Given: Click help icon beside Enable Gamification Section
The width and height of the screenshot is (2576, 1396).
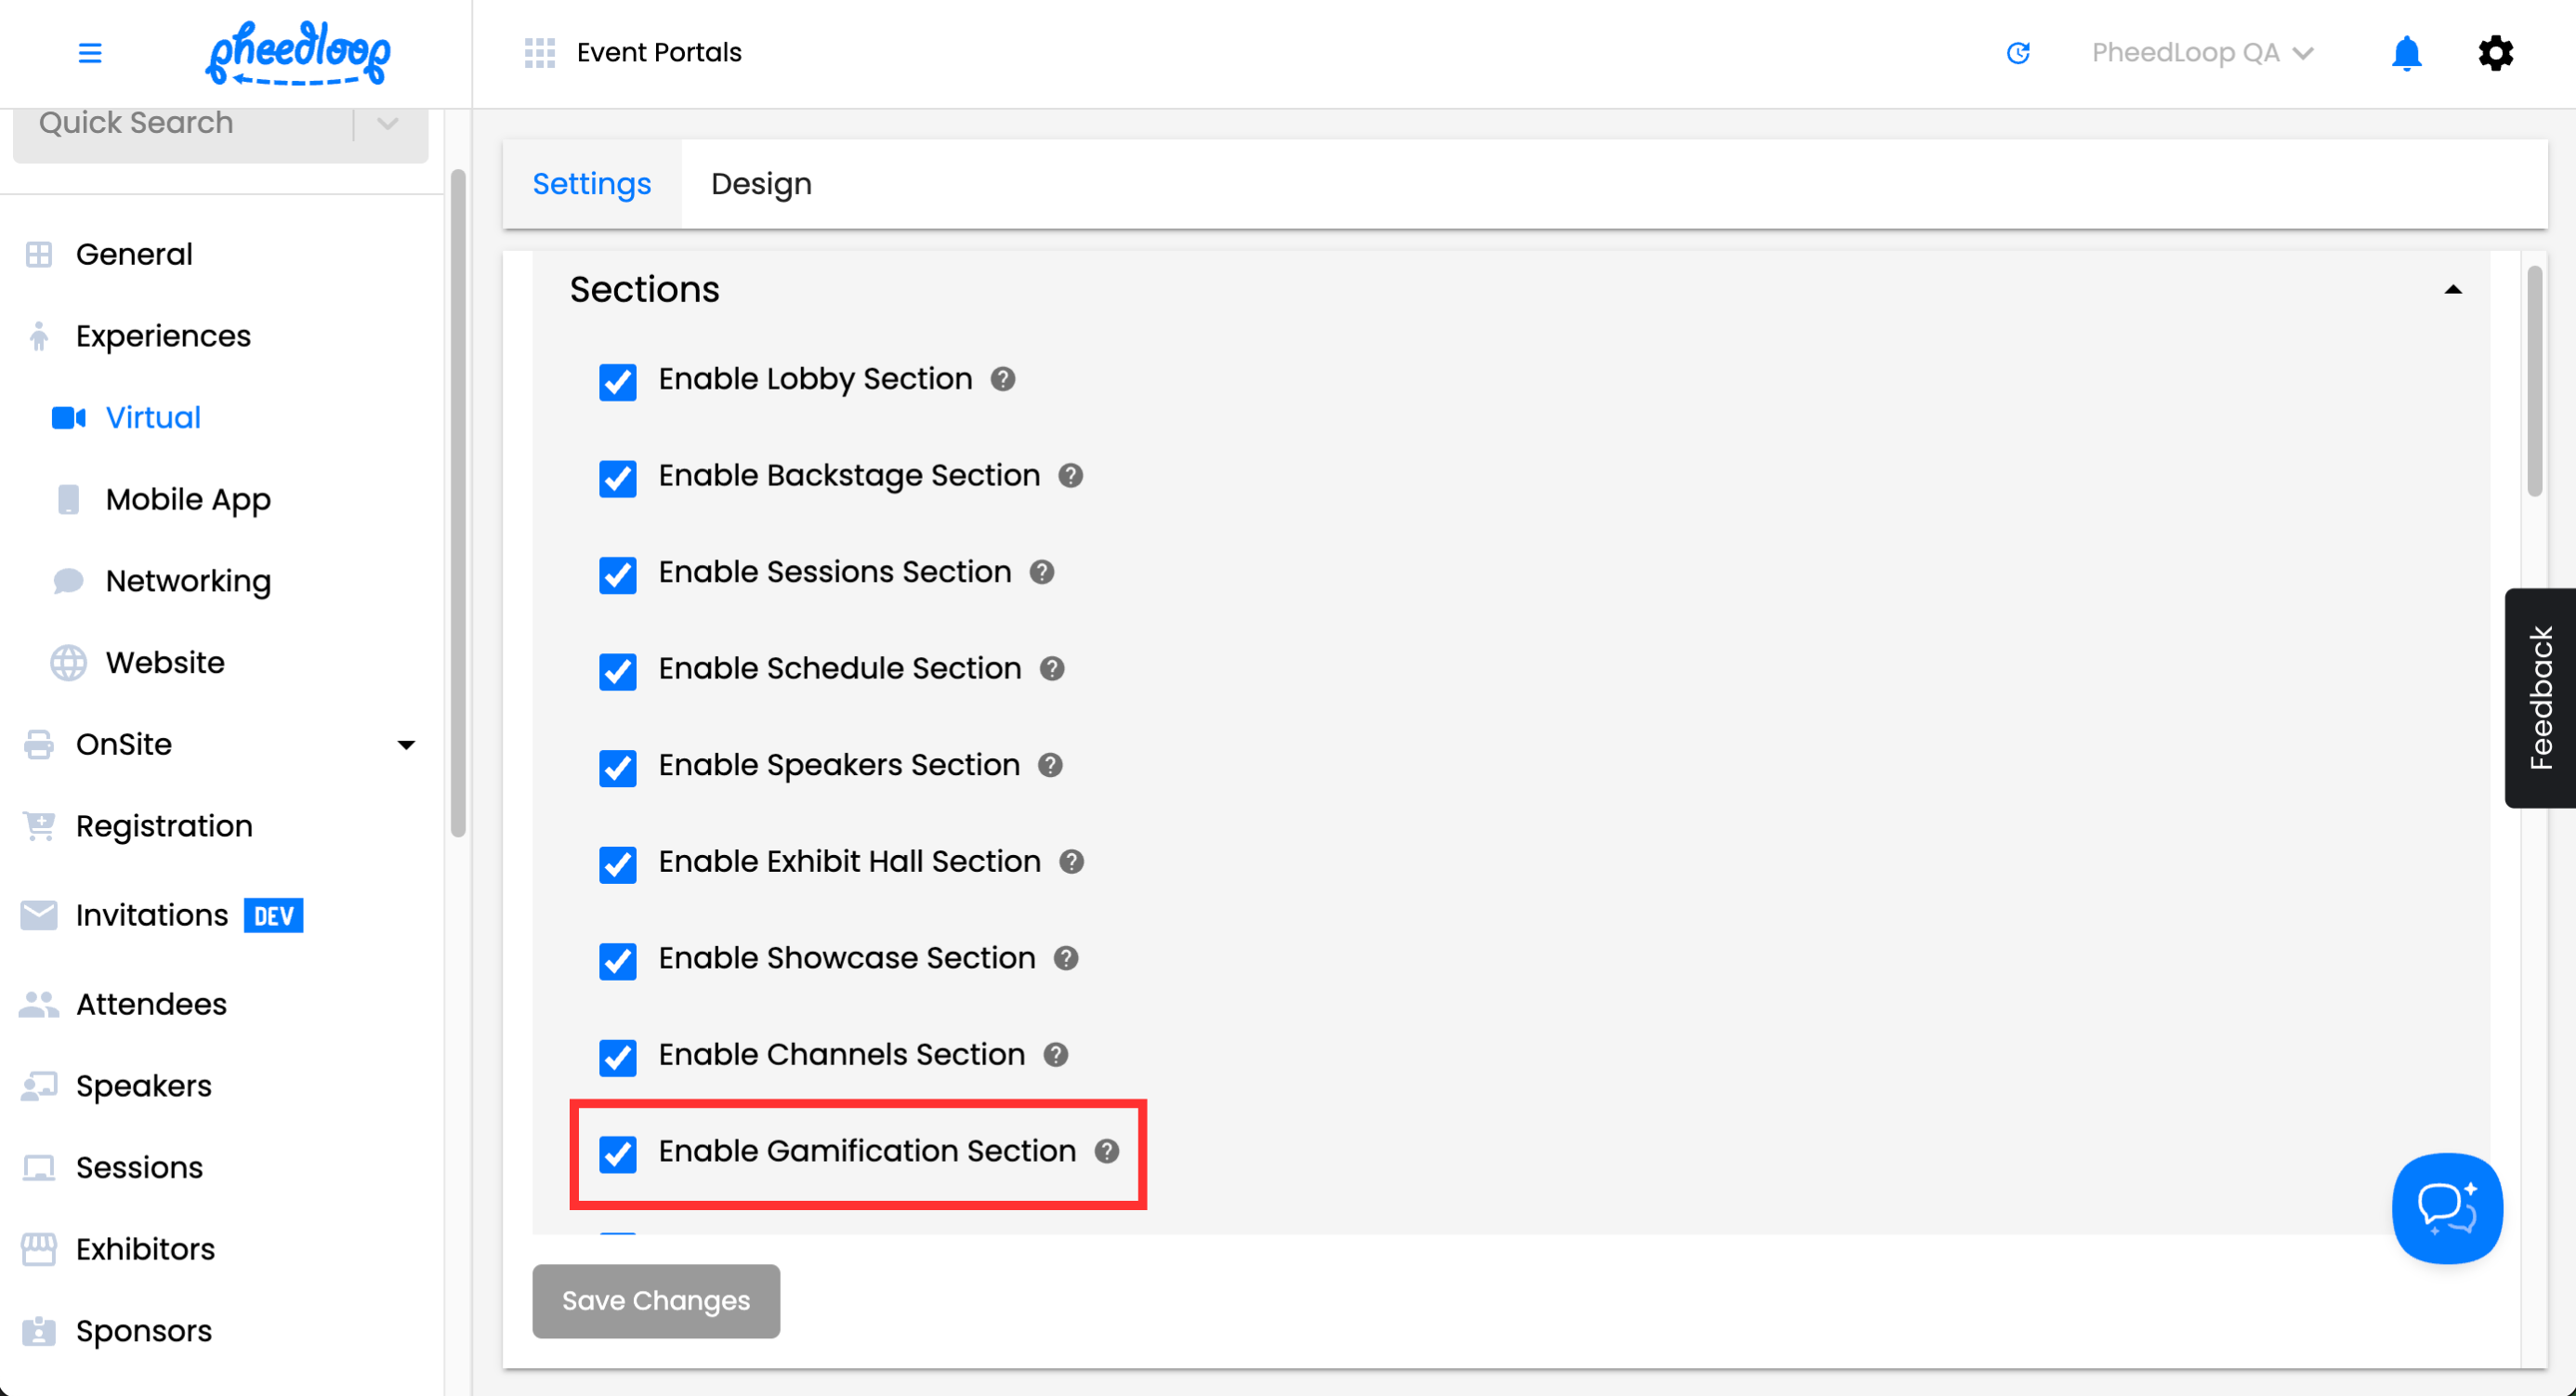Looking at the screenshot, I should (1106, 1151).
